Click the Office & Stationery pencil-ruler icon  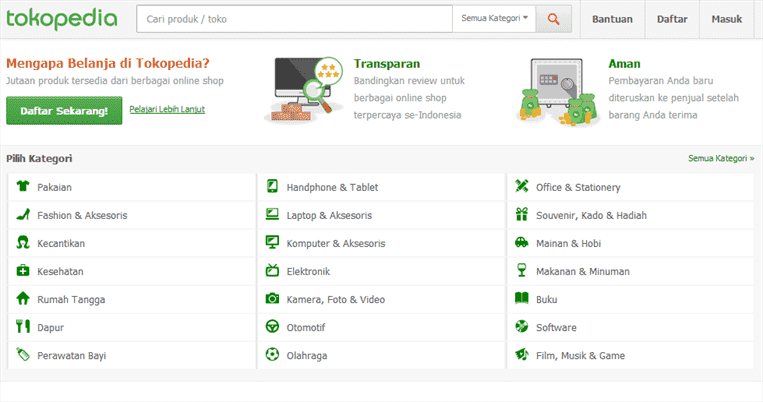[522, 186]
